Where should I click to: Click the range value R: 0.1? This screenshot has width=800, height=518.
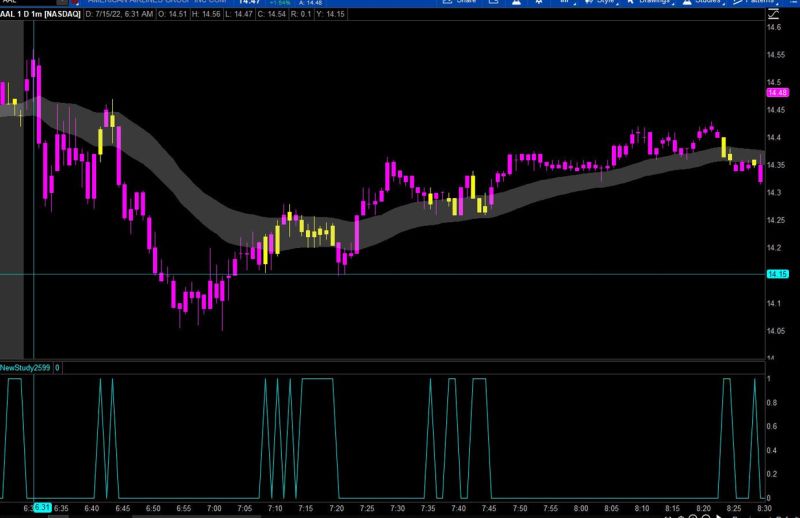click(301, 14)
